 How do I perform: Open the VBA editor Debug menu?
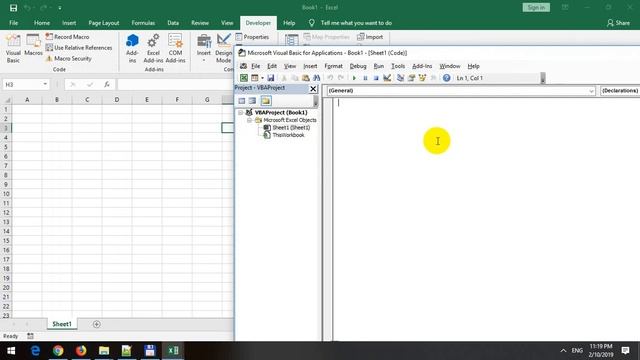coord(358,66)
